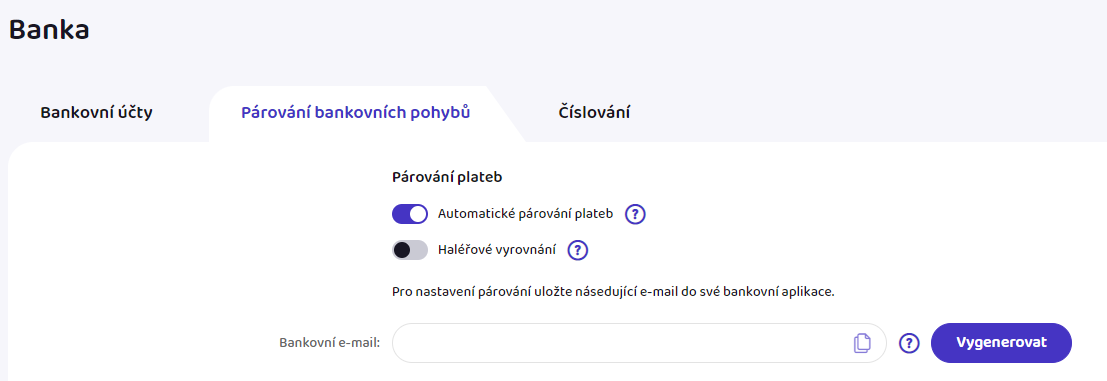The image size is (1107, 381).
Task: Click the Banka page heading
Action: coord(49,30)
